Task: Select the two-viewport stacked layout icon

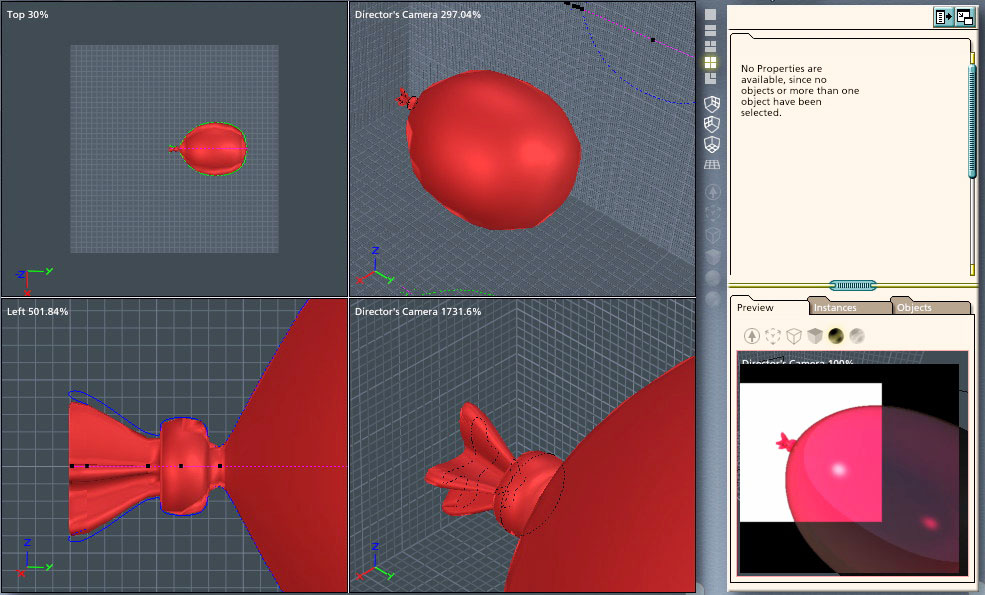Action: [711, 31]
